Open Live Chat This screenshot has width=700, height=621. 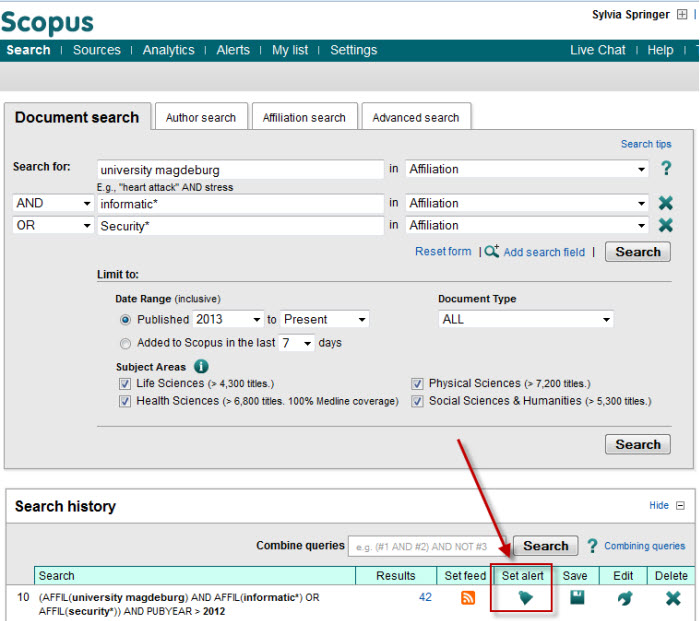click(597, 50)
